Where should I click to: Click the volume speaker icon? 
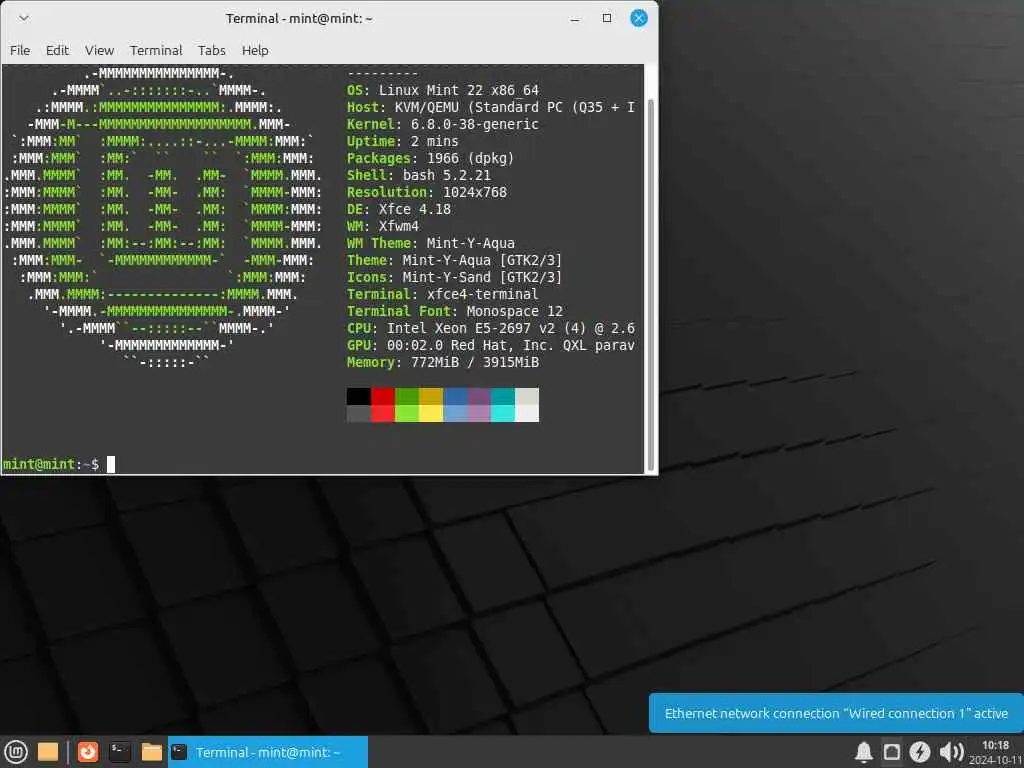tap(951, 752)
